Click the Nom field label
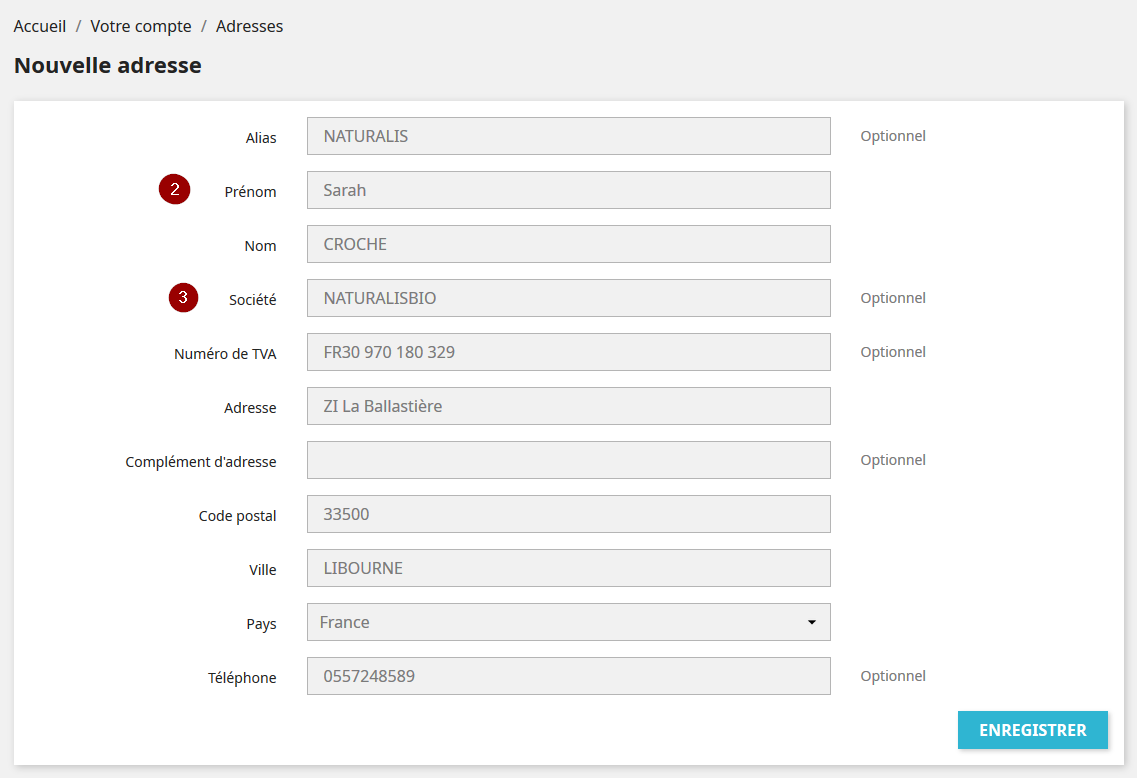Screen dimensions: 1137x778 pyautogui.click(x=260, y=246)
